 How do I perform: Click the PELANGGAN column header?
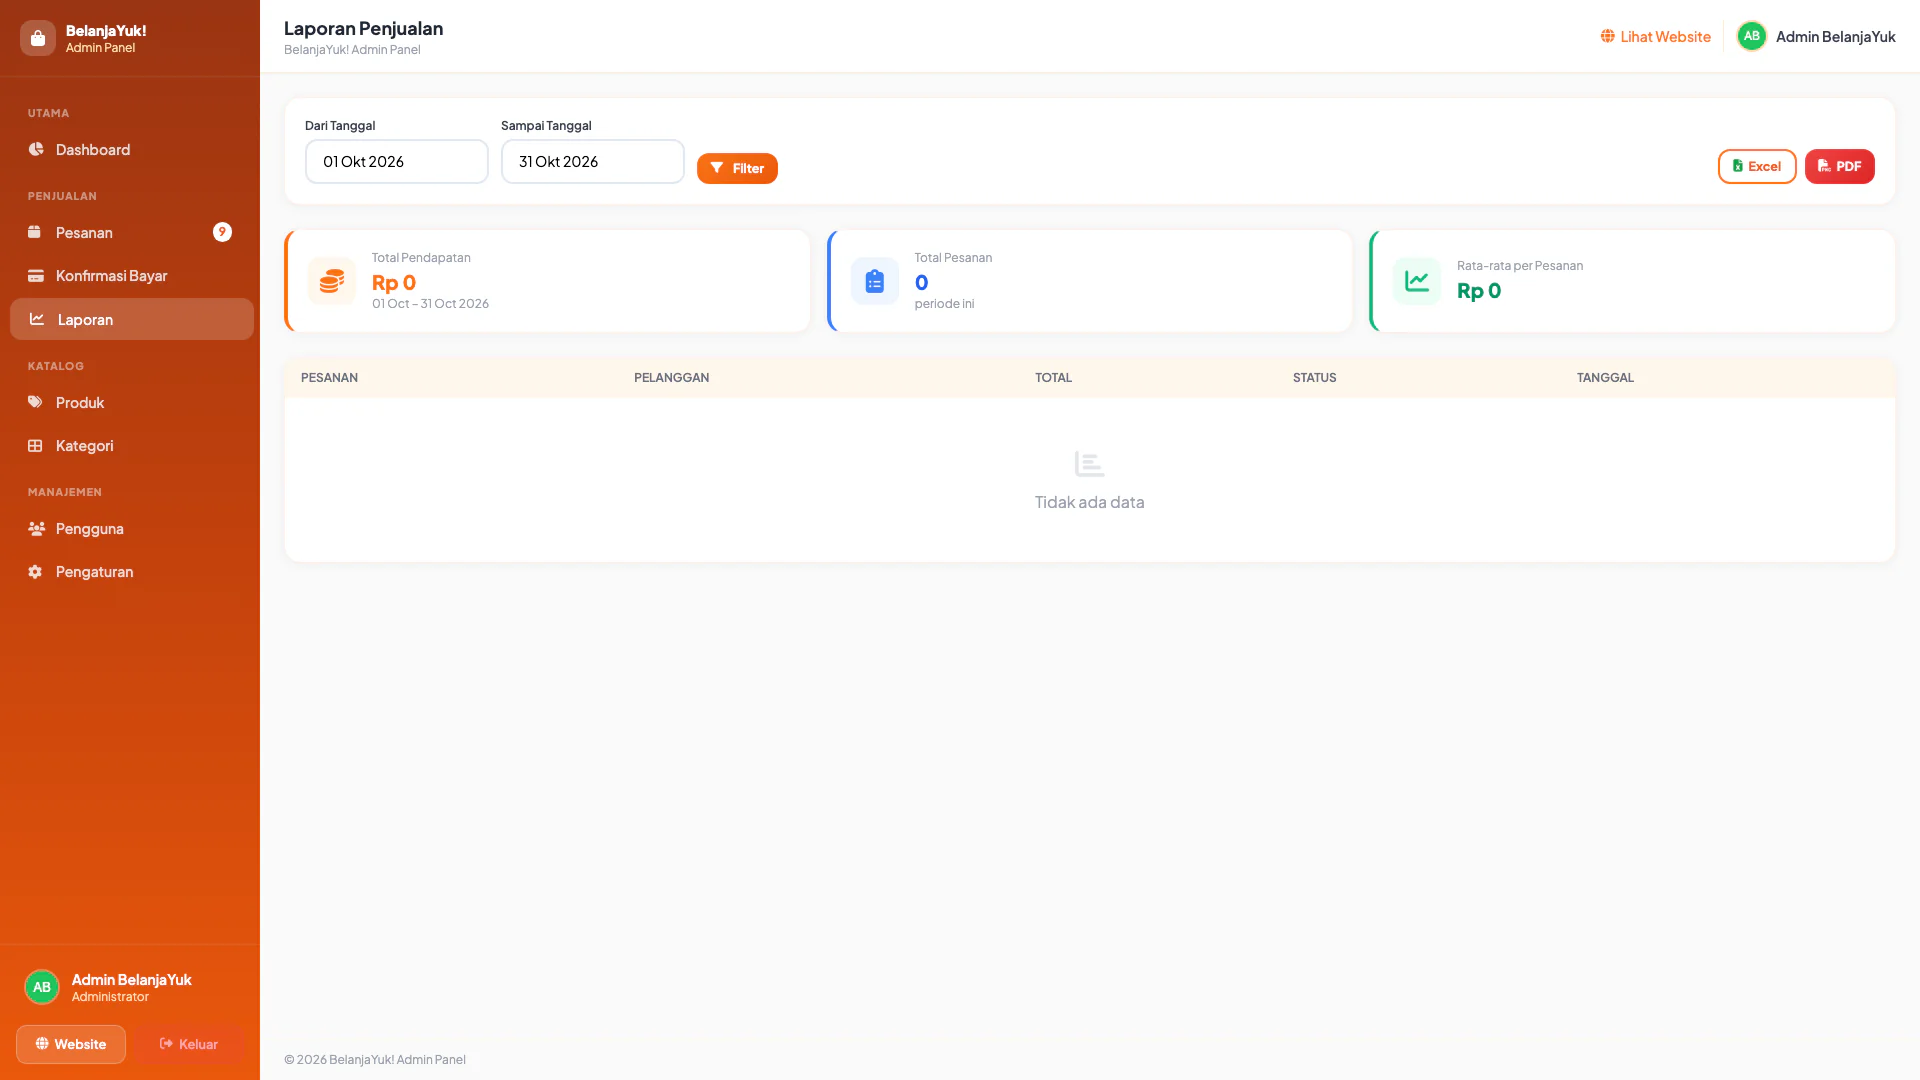pos(671,377)
